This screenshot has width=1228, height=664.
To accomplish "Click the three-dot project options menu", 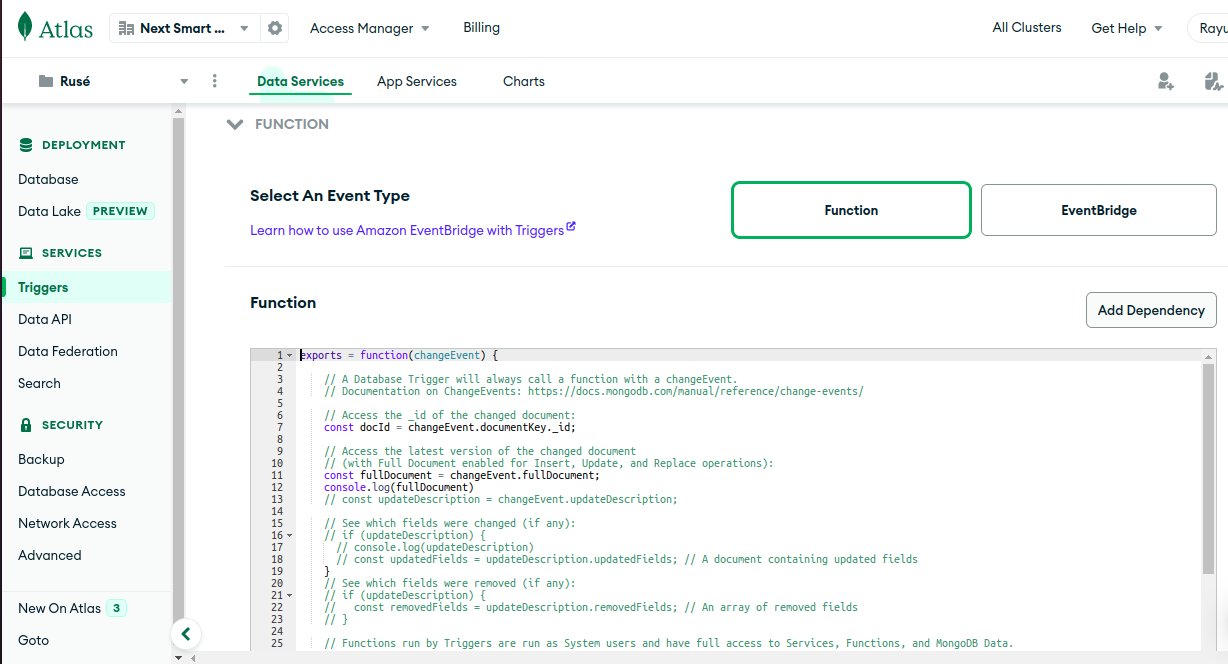I will coord(214,81).
